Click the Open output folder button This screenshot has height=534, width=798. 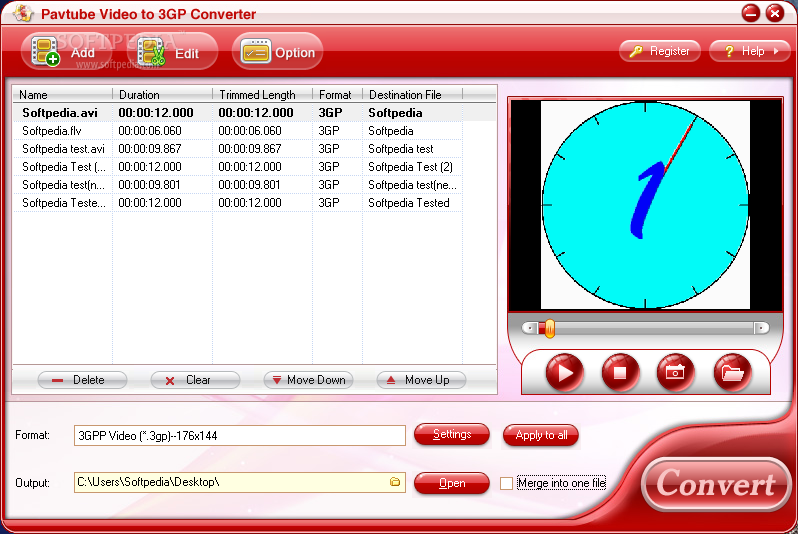[x=452, y=483]
